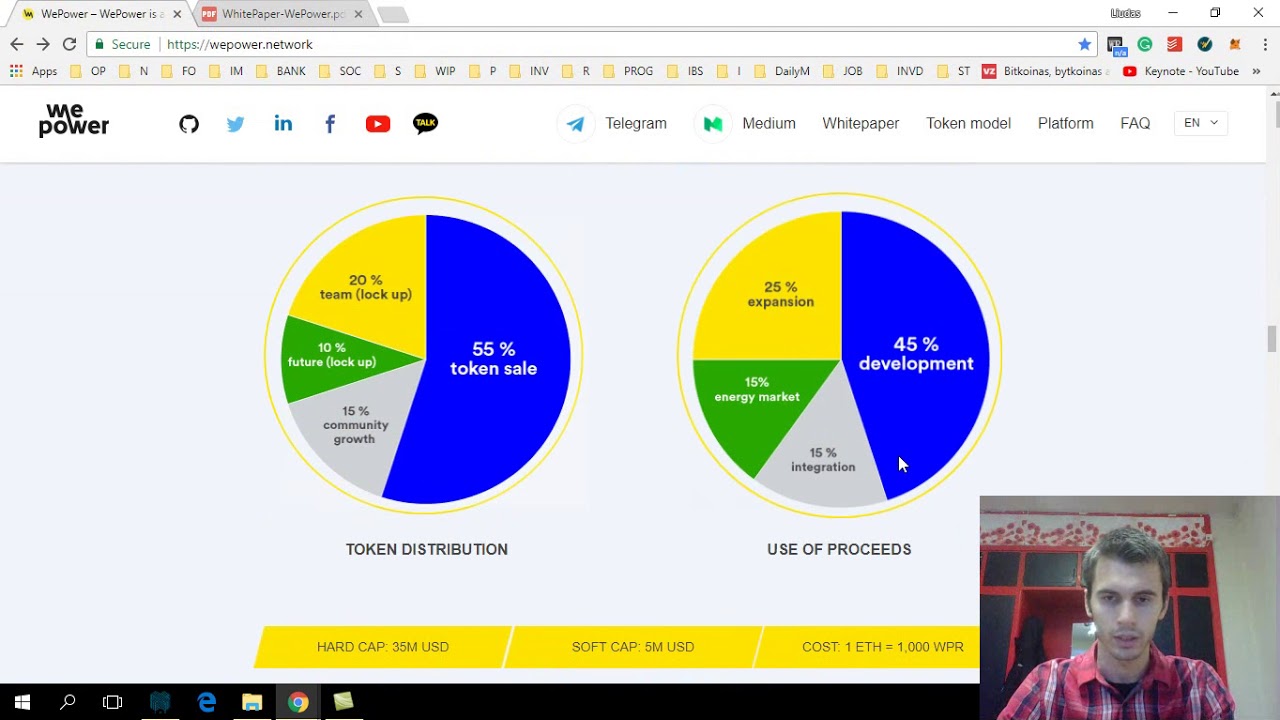
Task: Open the LinkedIn icon in header
Action: (x=283, y=123)
